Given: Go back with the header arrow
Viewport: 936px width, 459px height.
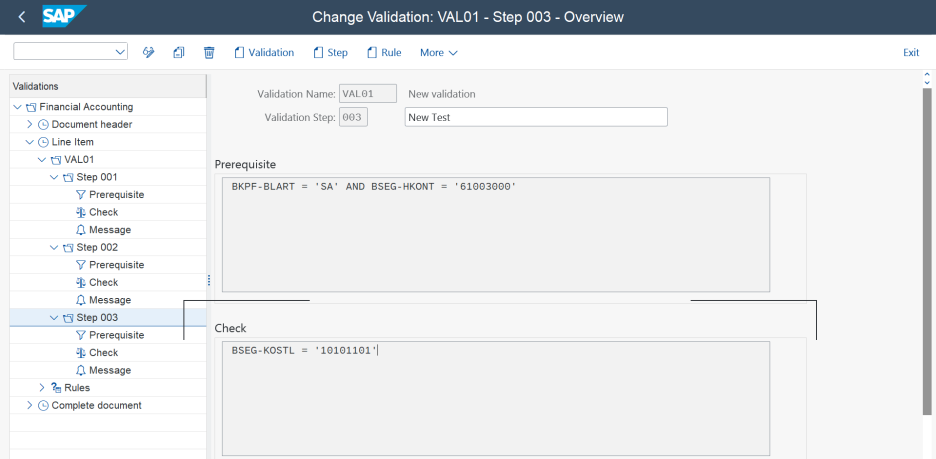Looking at the screenshot, I should 21,17.
